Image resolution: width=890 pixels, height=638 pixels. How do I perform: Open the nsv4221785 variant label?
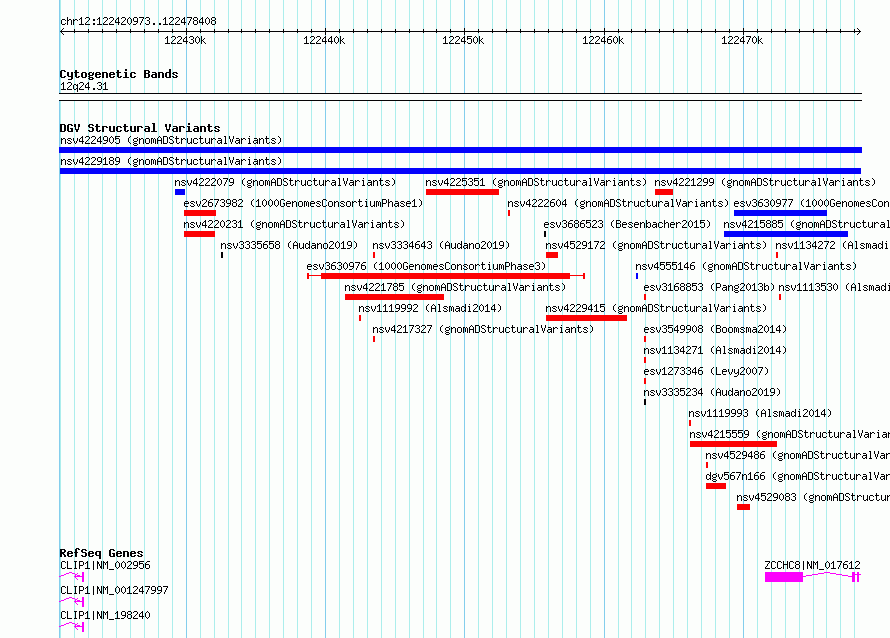[455, 287]
